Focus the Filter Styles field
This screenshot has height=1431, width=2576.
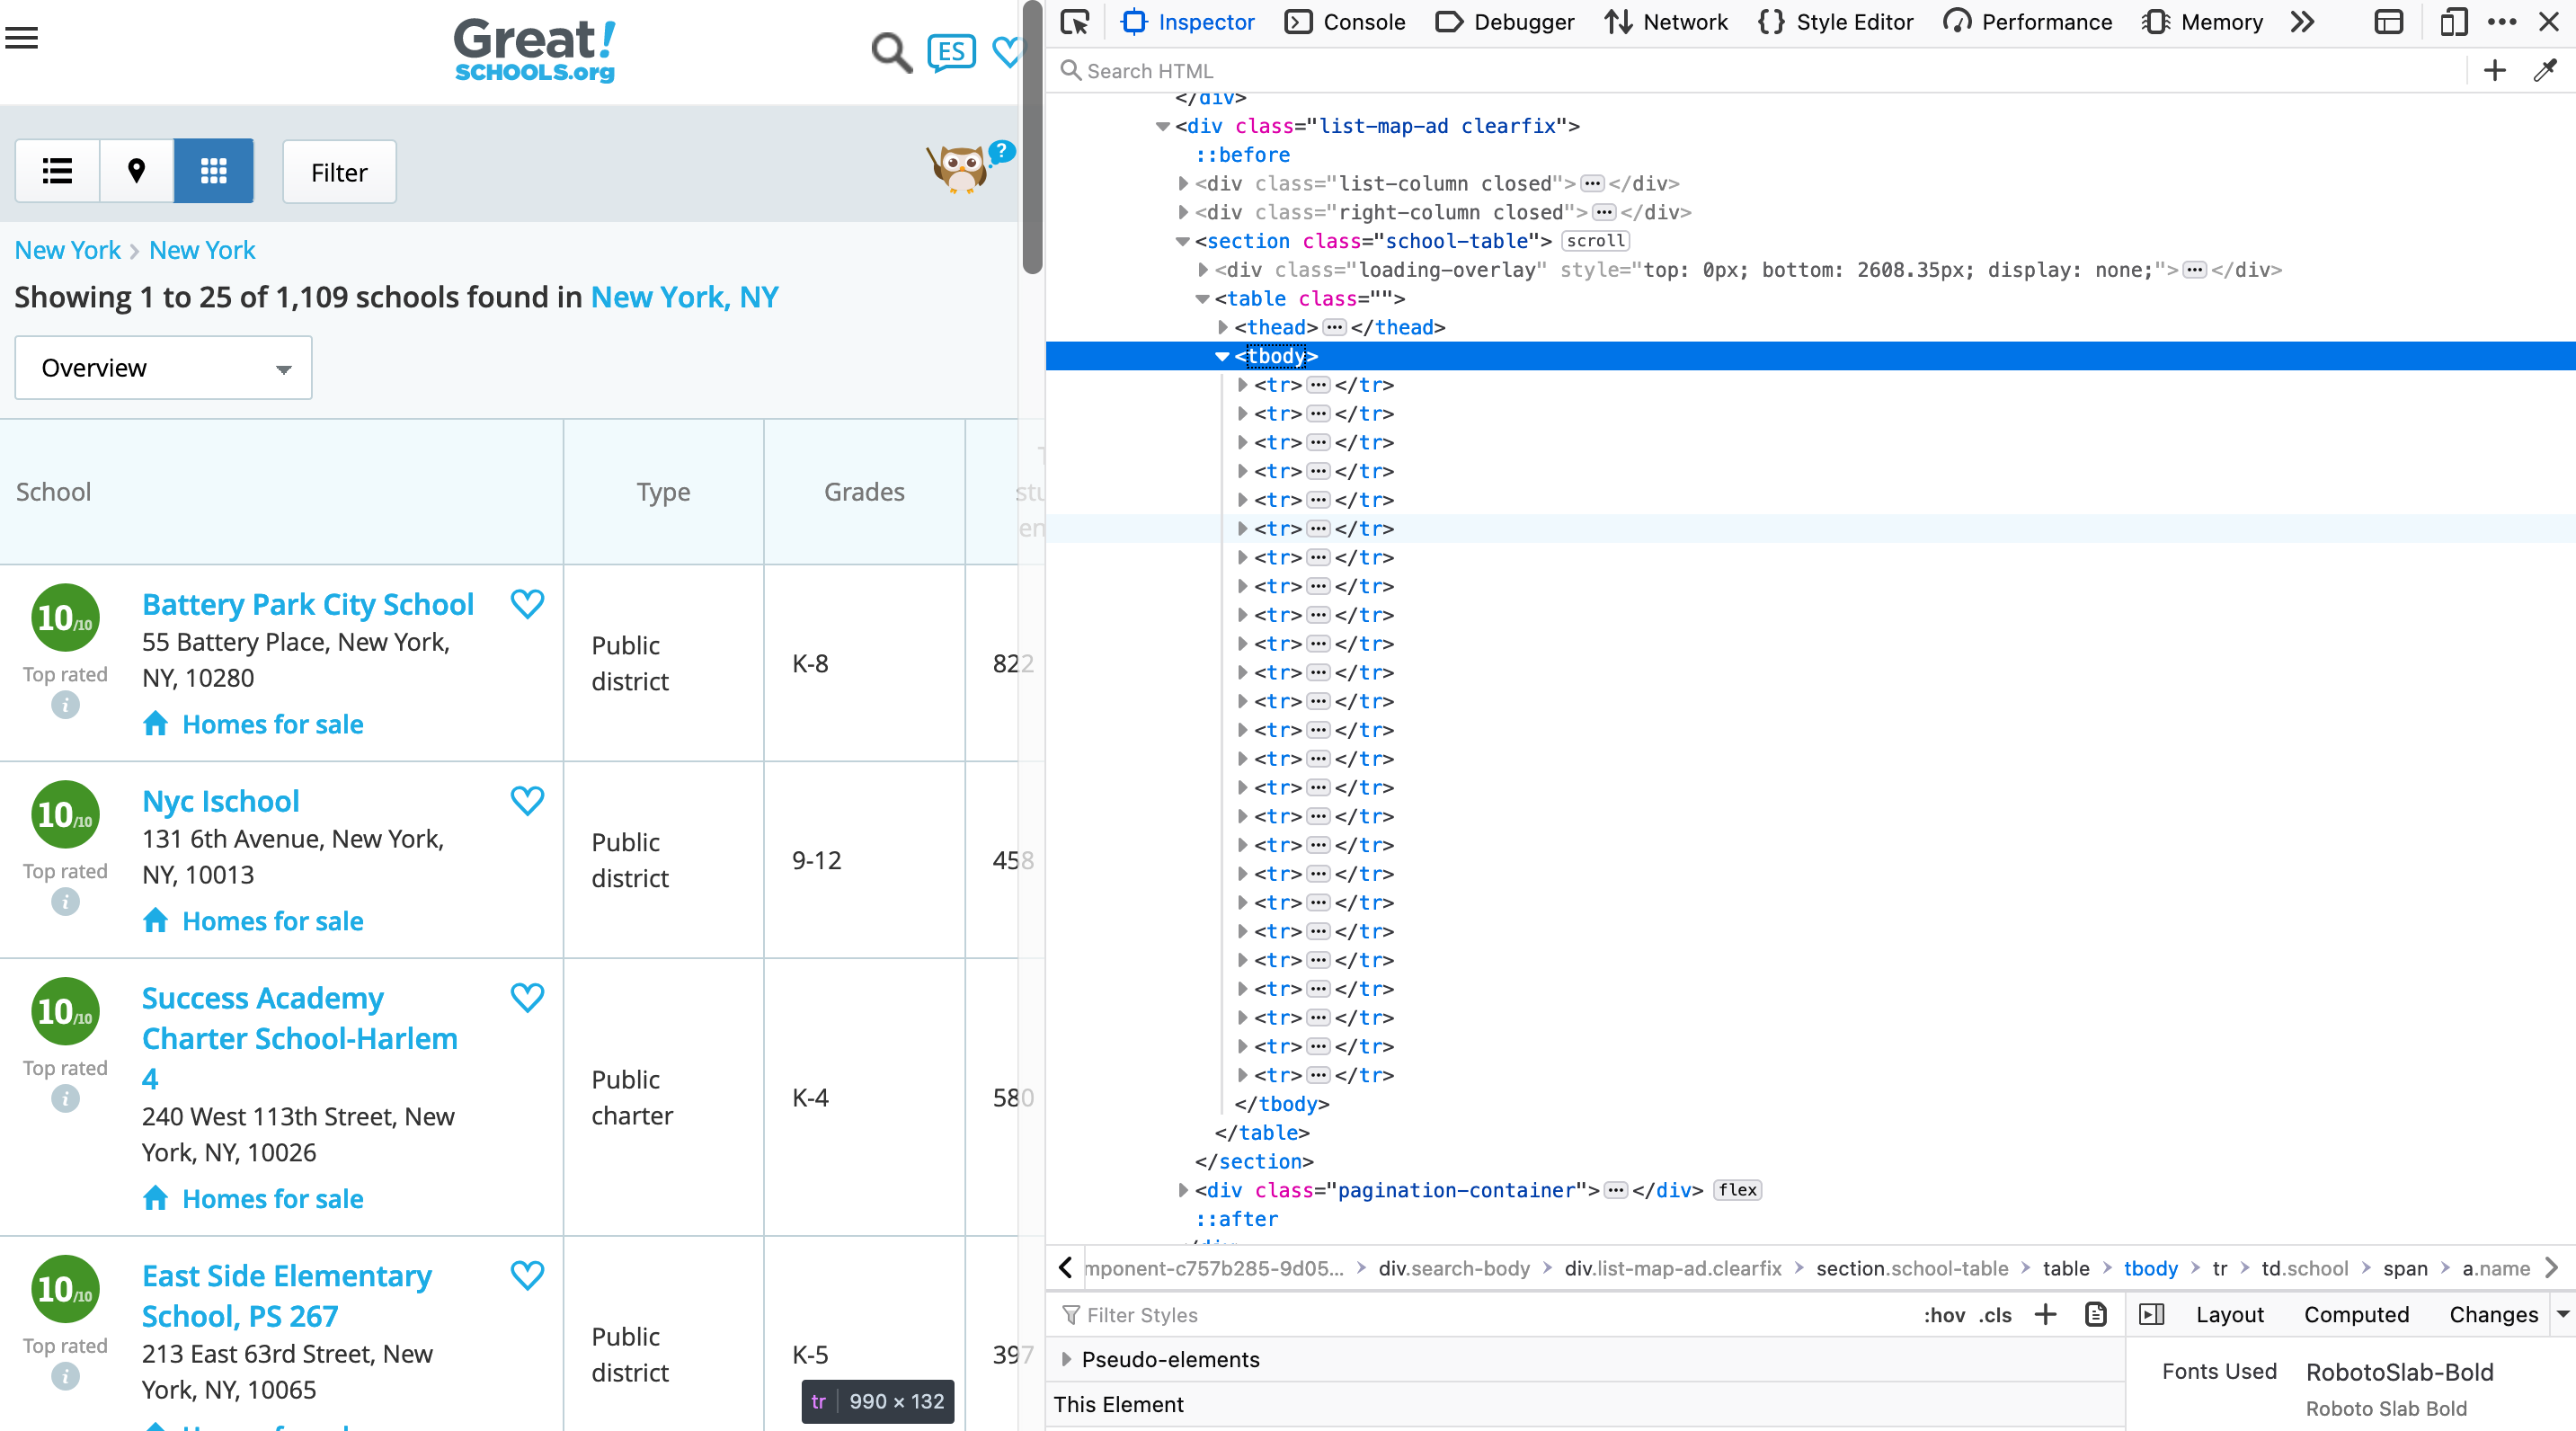pyautogui.click(x=1480, y=1315)
